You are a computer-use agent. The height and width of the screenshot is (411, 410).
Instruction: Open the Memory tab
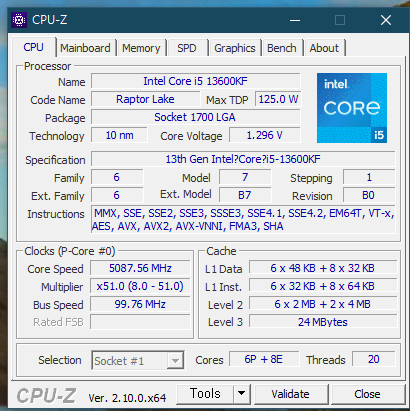(141, 48)
